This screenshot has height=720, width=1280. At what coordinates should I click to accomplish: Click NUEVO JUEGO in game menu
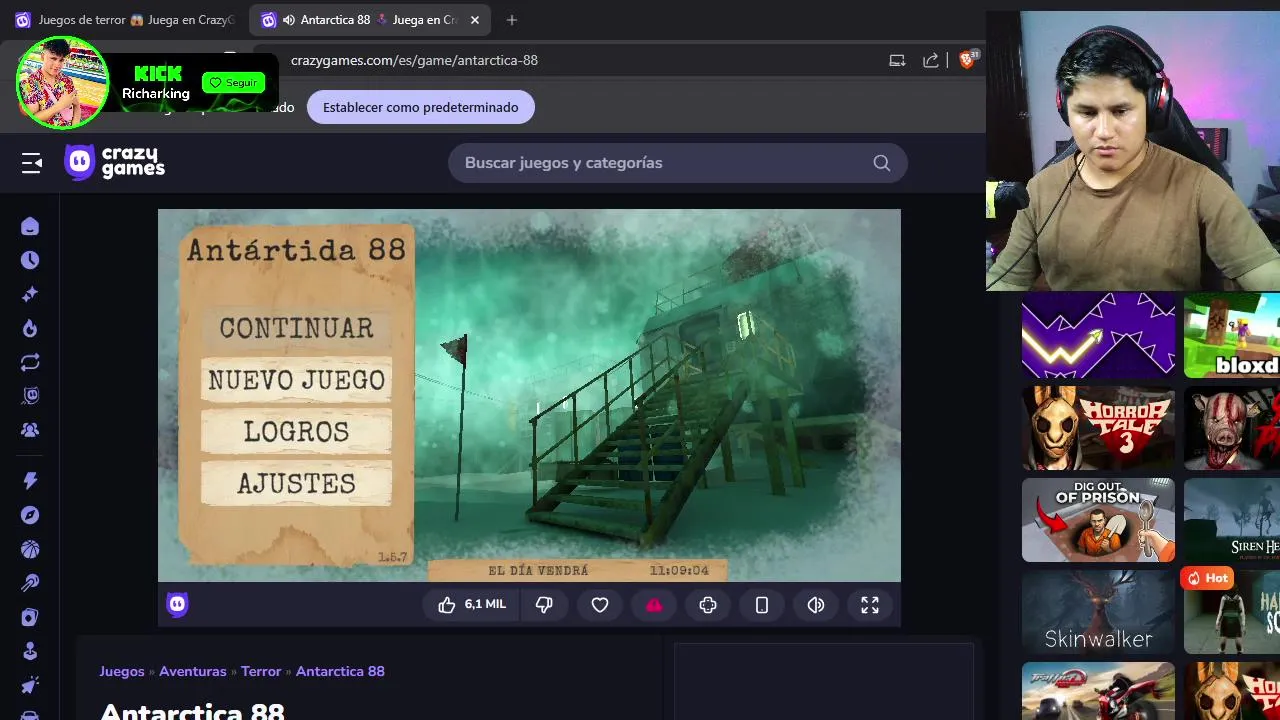296,380
